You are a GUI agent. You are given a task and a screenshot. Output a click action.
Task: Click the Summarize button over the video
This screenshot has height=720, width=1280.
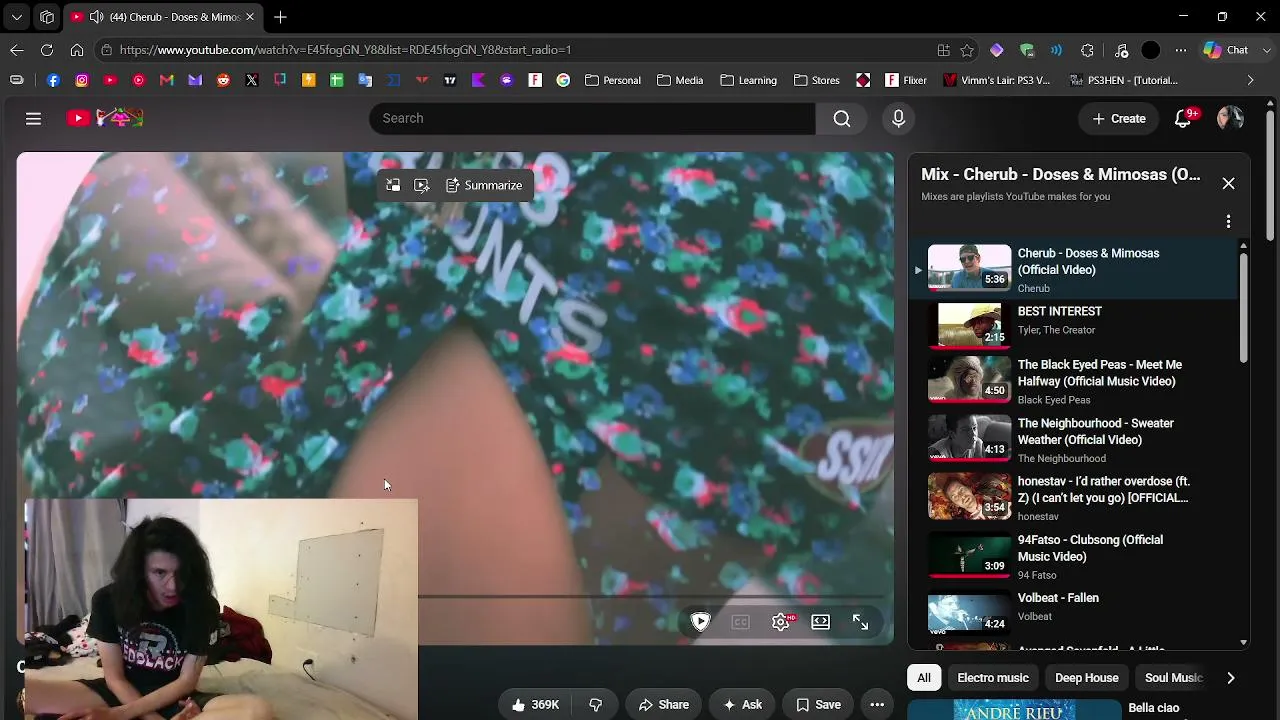(x=484, y=185)
